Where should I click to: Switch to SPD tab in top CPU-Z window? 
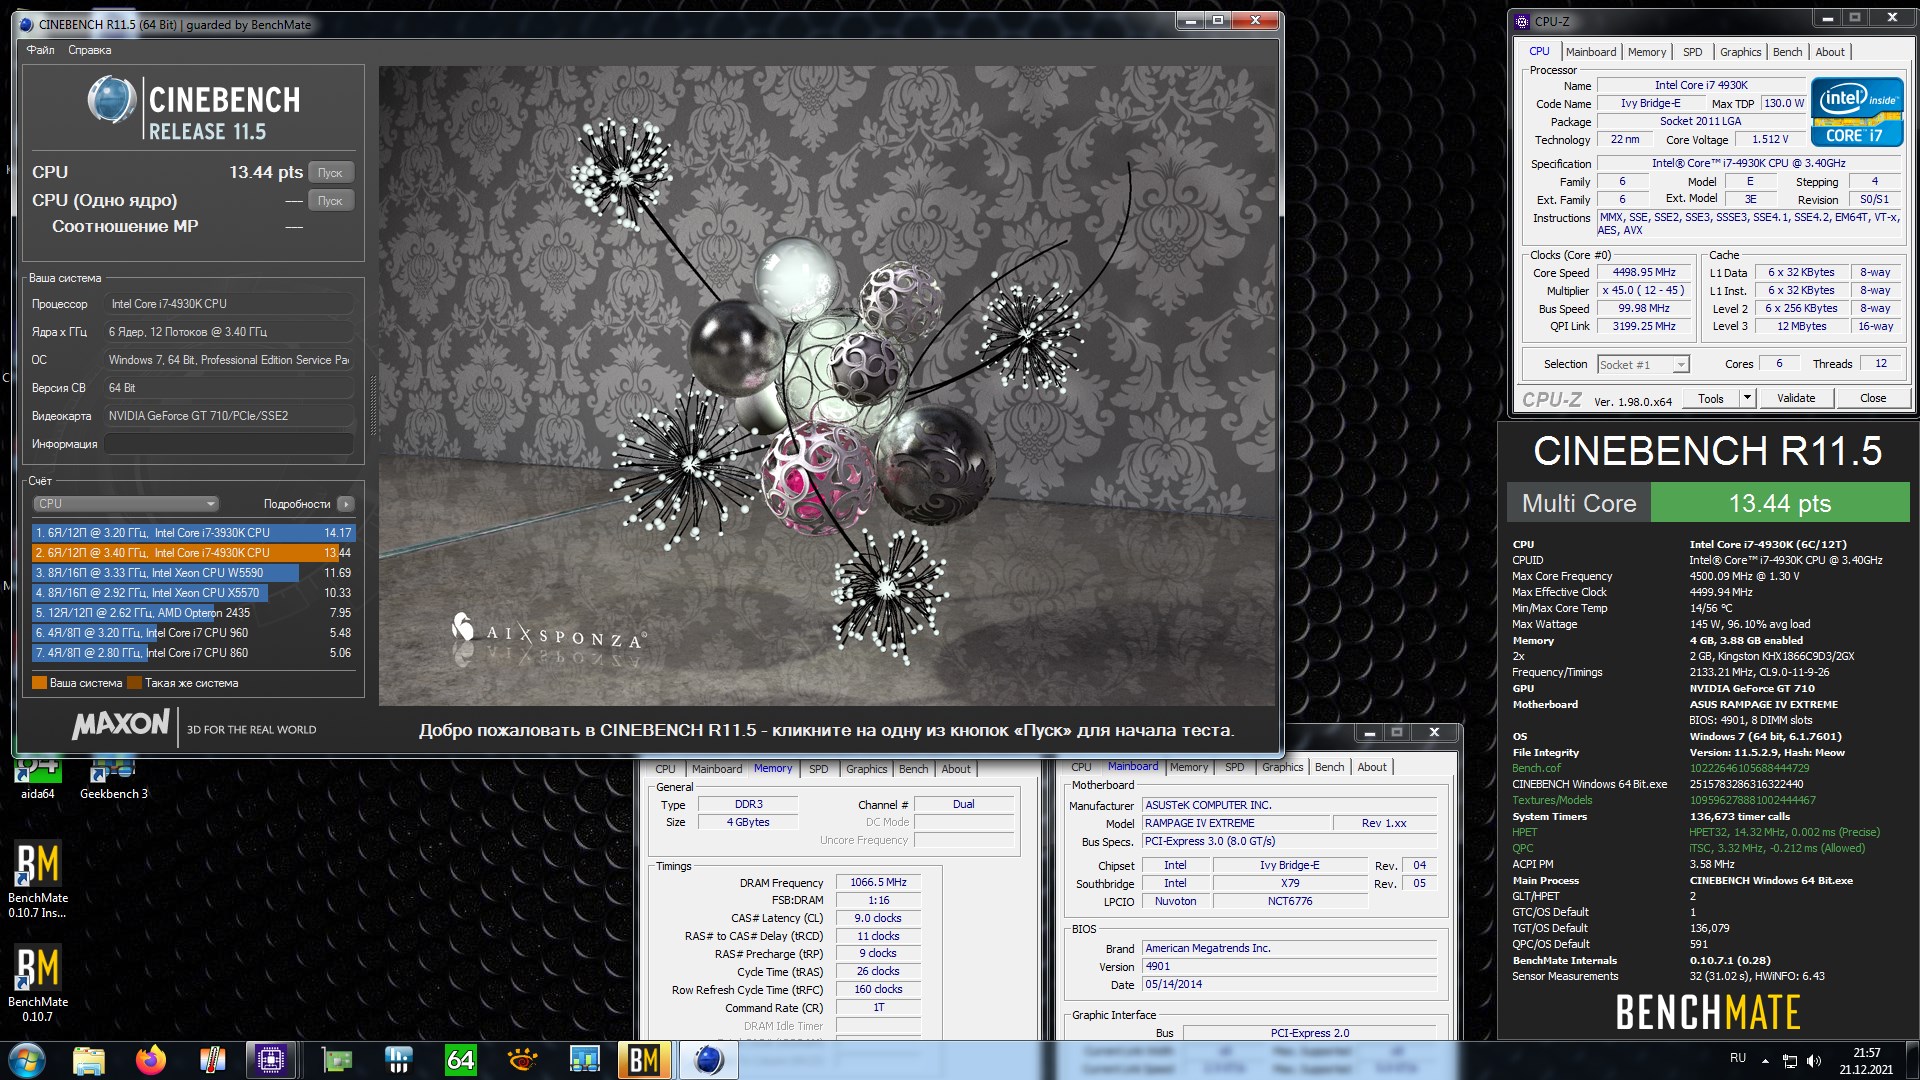tap(1692, 52)
